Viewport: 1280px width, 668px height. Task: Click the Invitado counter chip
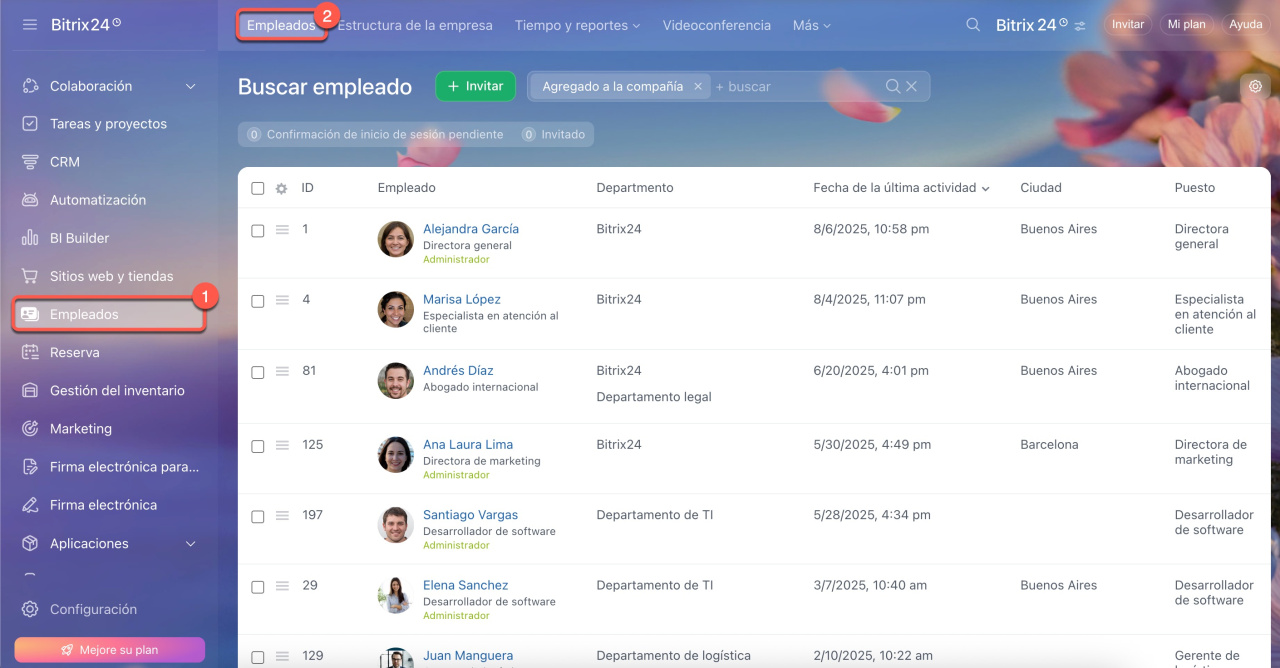click(554, 134)
